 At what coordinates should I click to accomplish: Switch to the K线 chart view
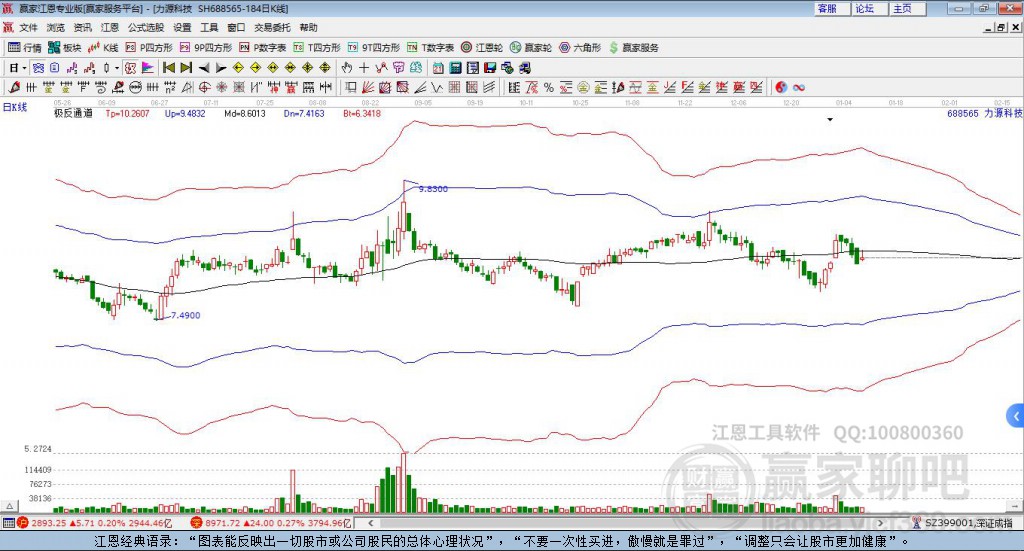click(x=103, y=48)
